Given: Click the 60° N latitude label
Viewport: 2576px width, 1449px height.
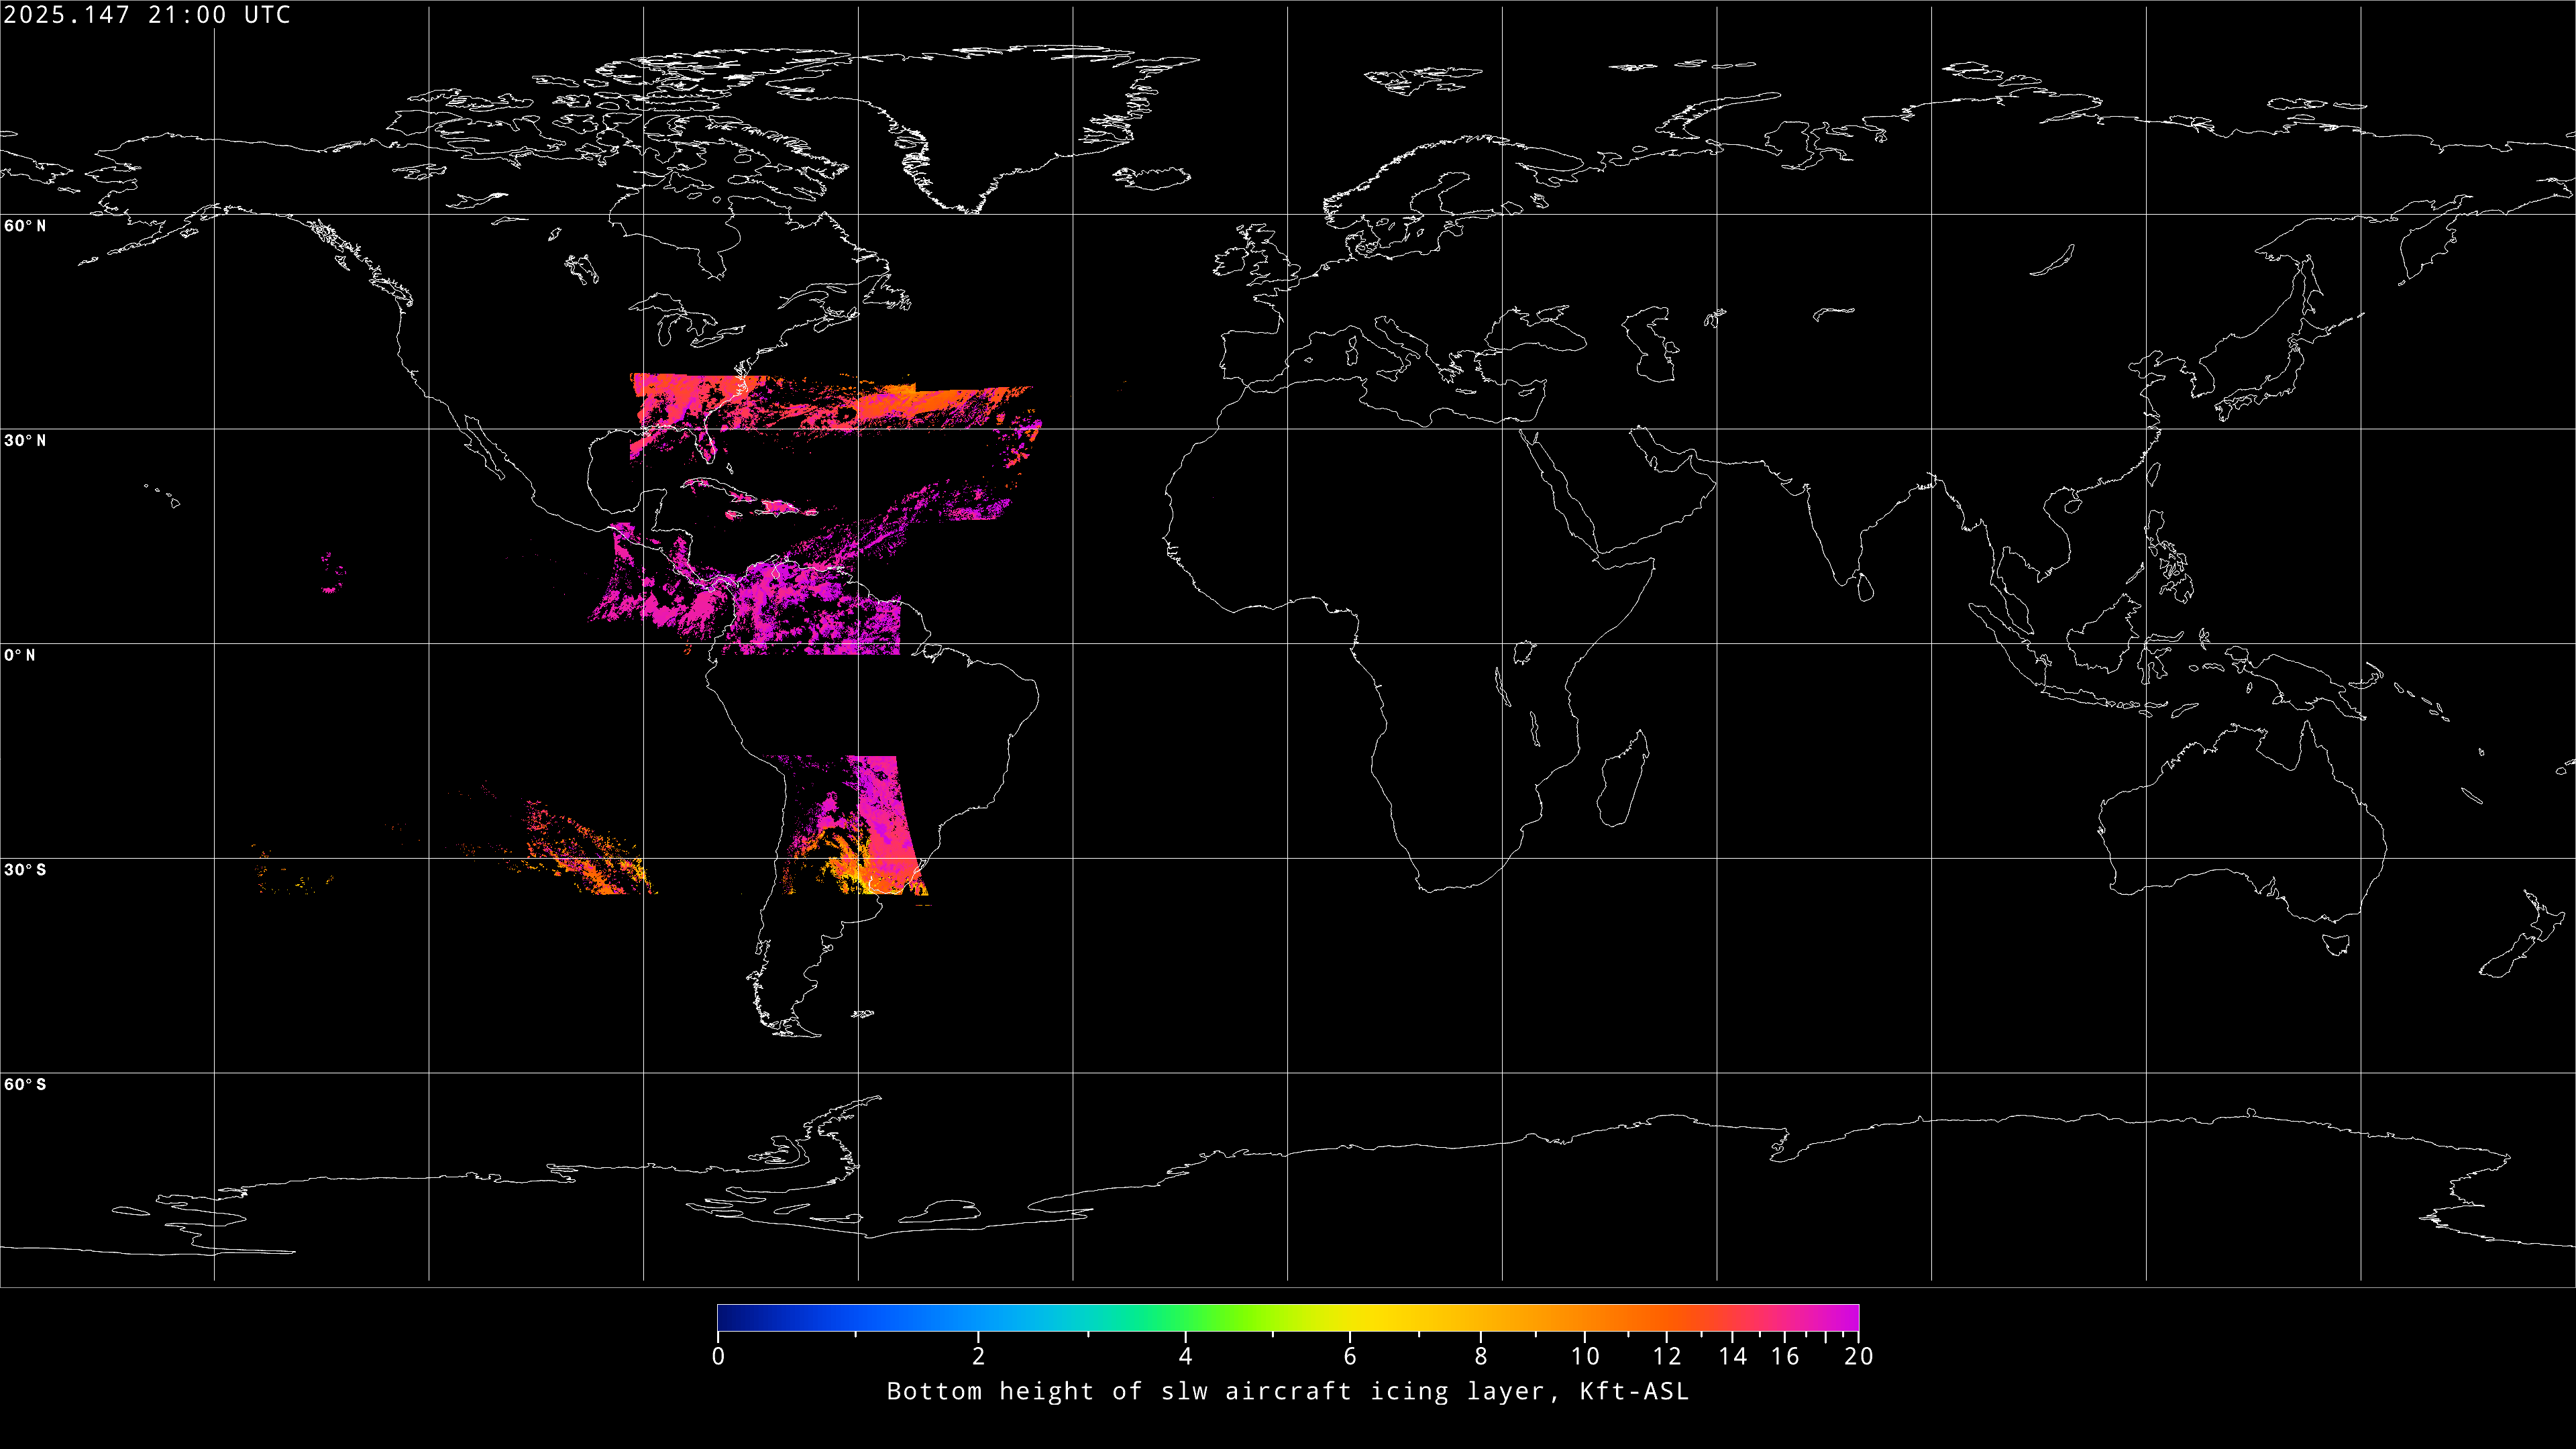Looking at the screenshot, I should tap(25, 226).
